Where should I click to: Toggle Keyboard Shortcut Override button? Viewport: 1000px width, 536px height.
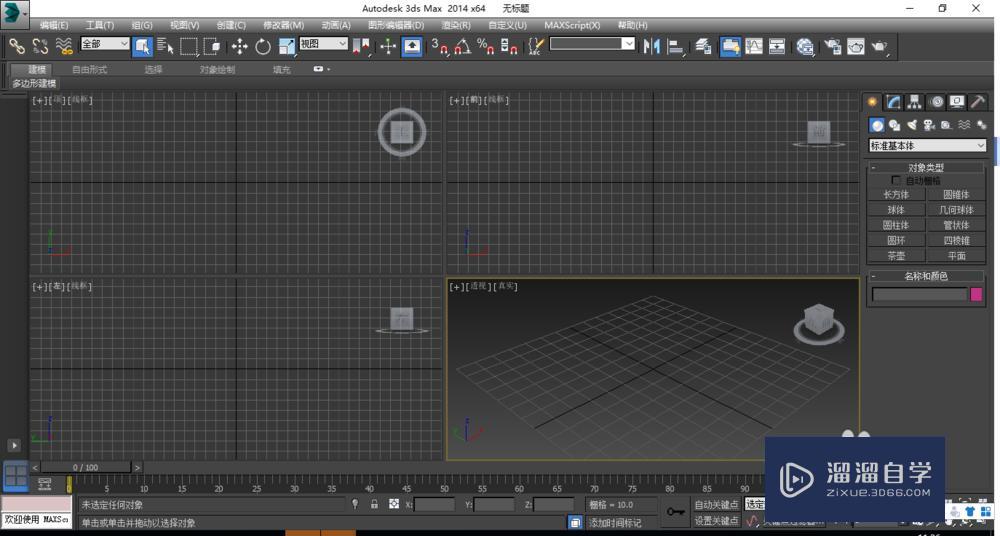click(x=411, y=46)
